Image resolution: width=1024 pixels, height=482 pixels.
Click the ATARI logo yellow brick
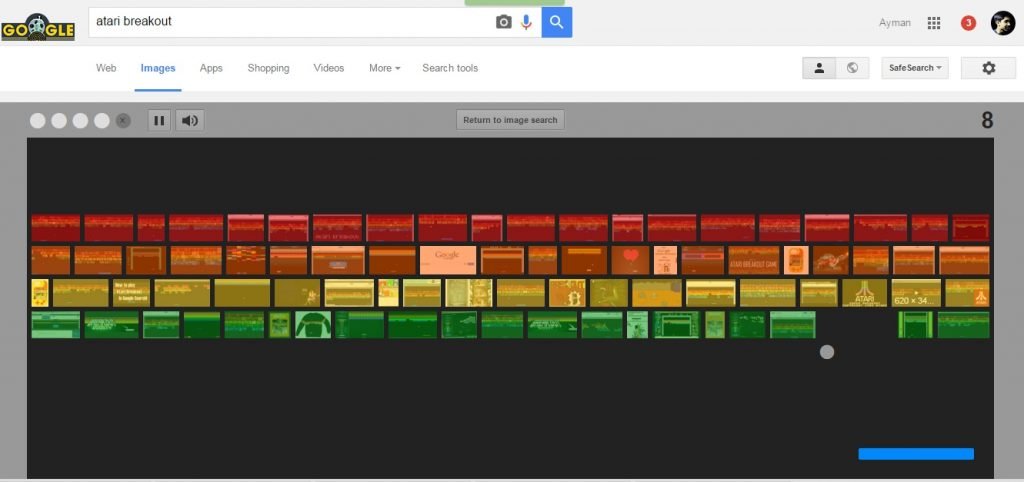coord(865,293)
